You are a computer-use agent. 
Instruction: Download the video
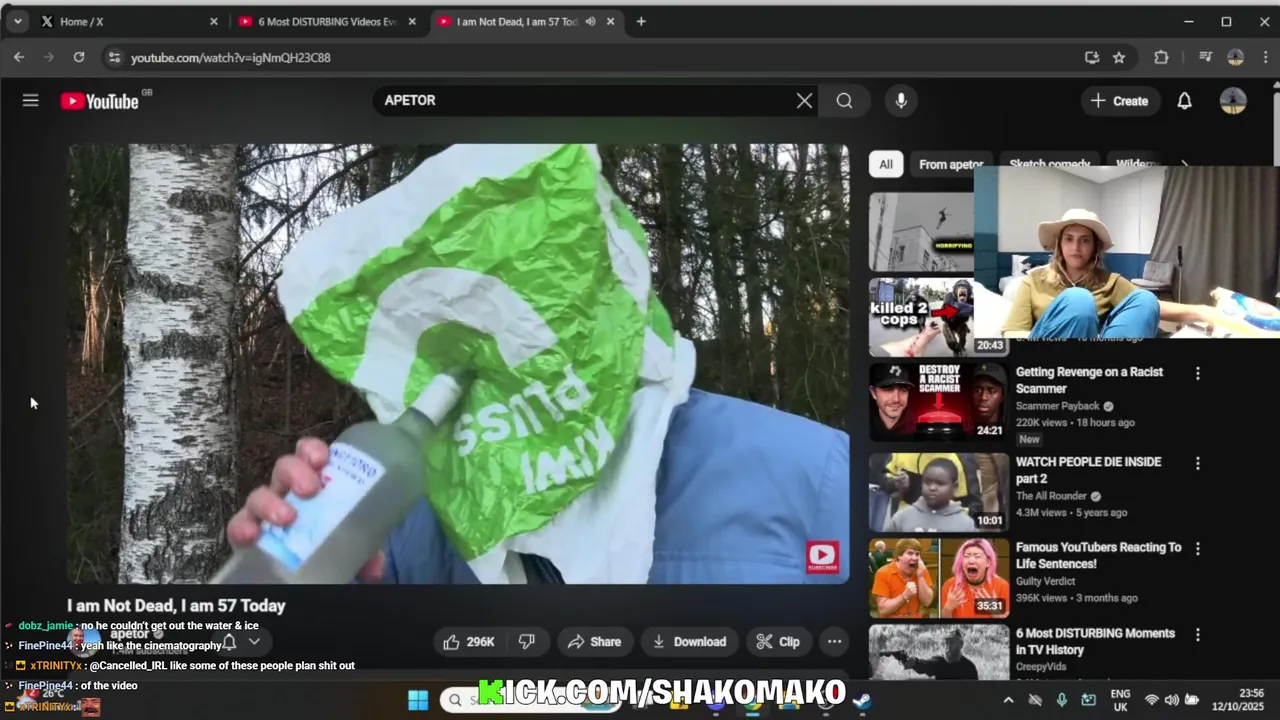[x=689, y=642]
